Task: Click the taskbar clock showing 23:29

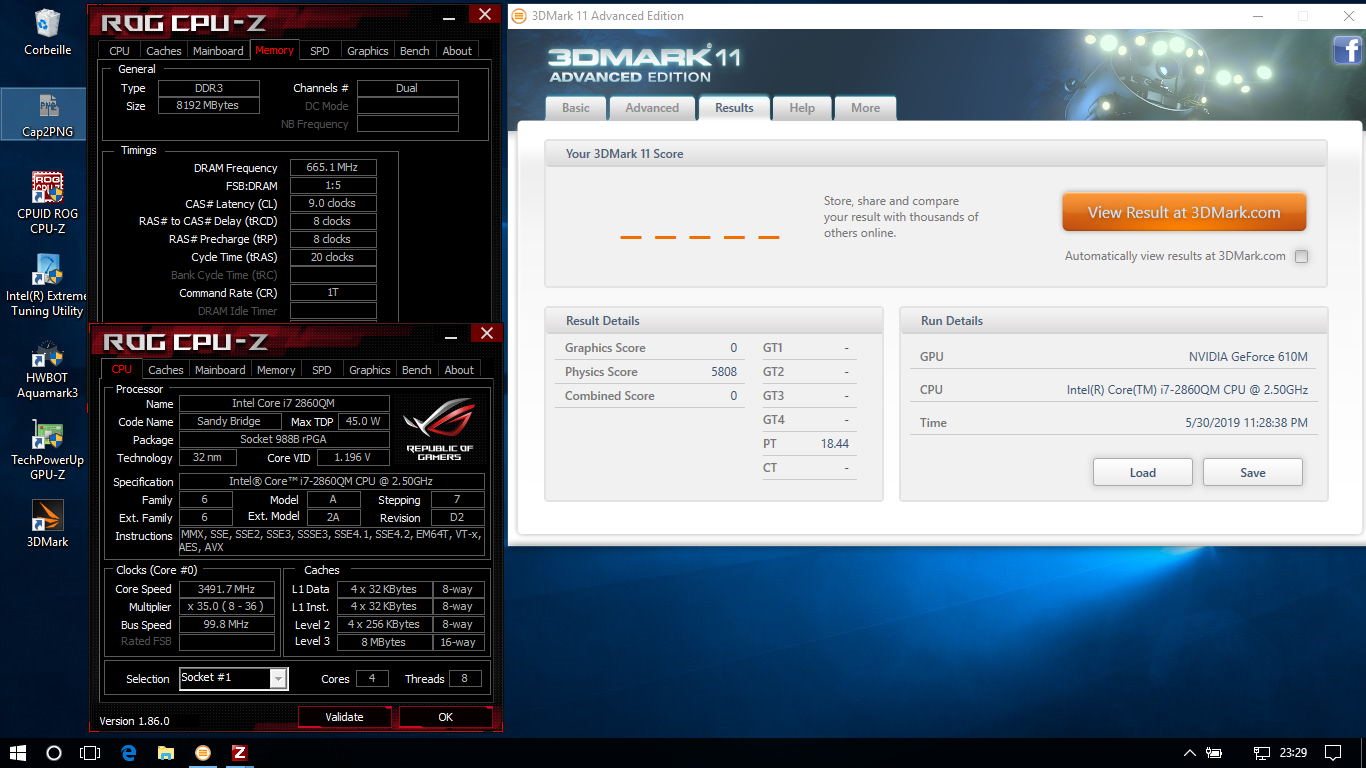Action: coord(1294,753)
